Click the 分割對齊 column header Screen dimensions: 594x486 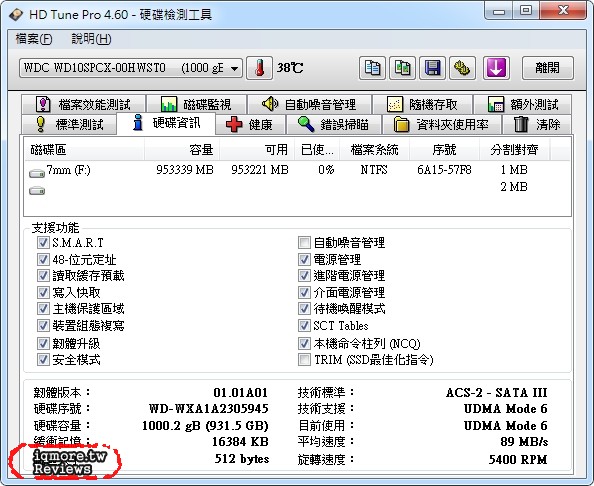click(x=514, y=150)
